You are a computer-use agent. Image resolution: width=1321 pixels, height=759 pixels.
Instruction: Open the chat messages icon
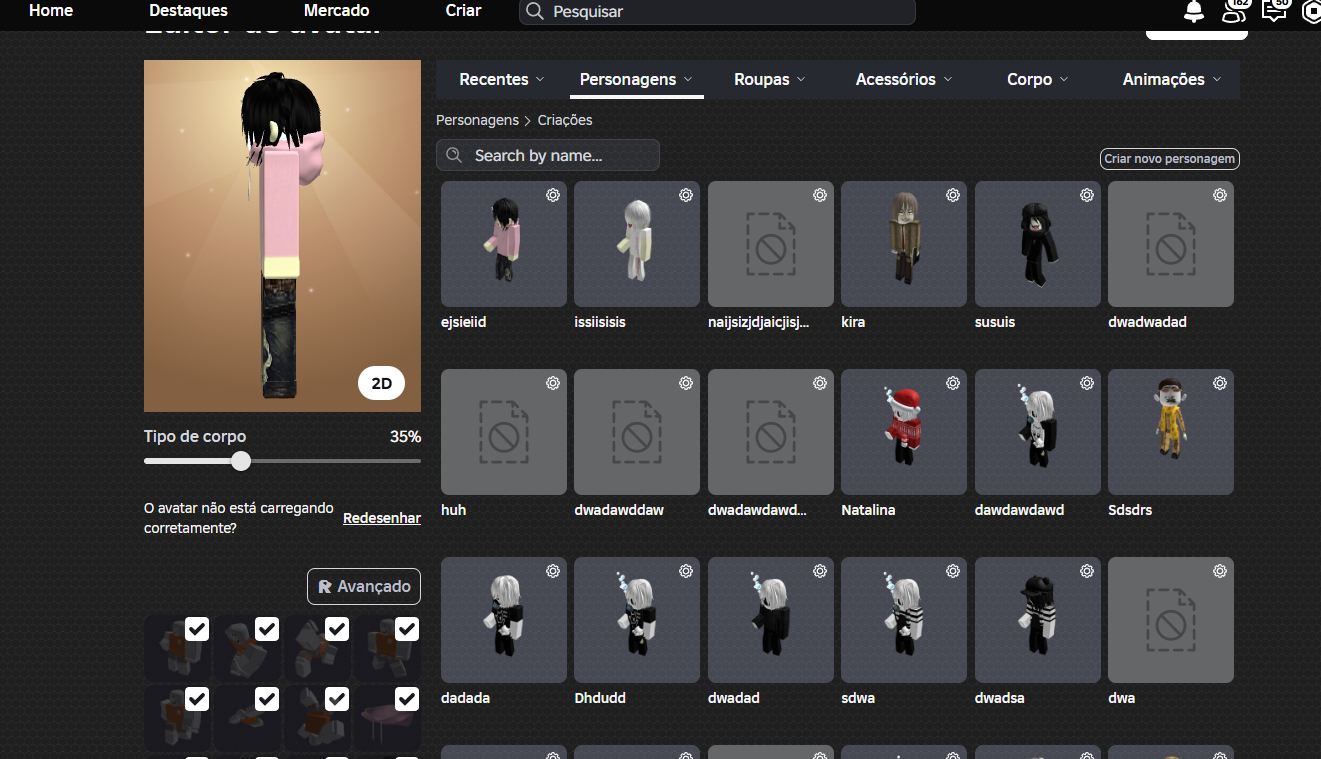1274,11
